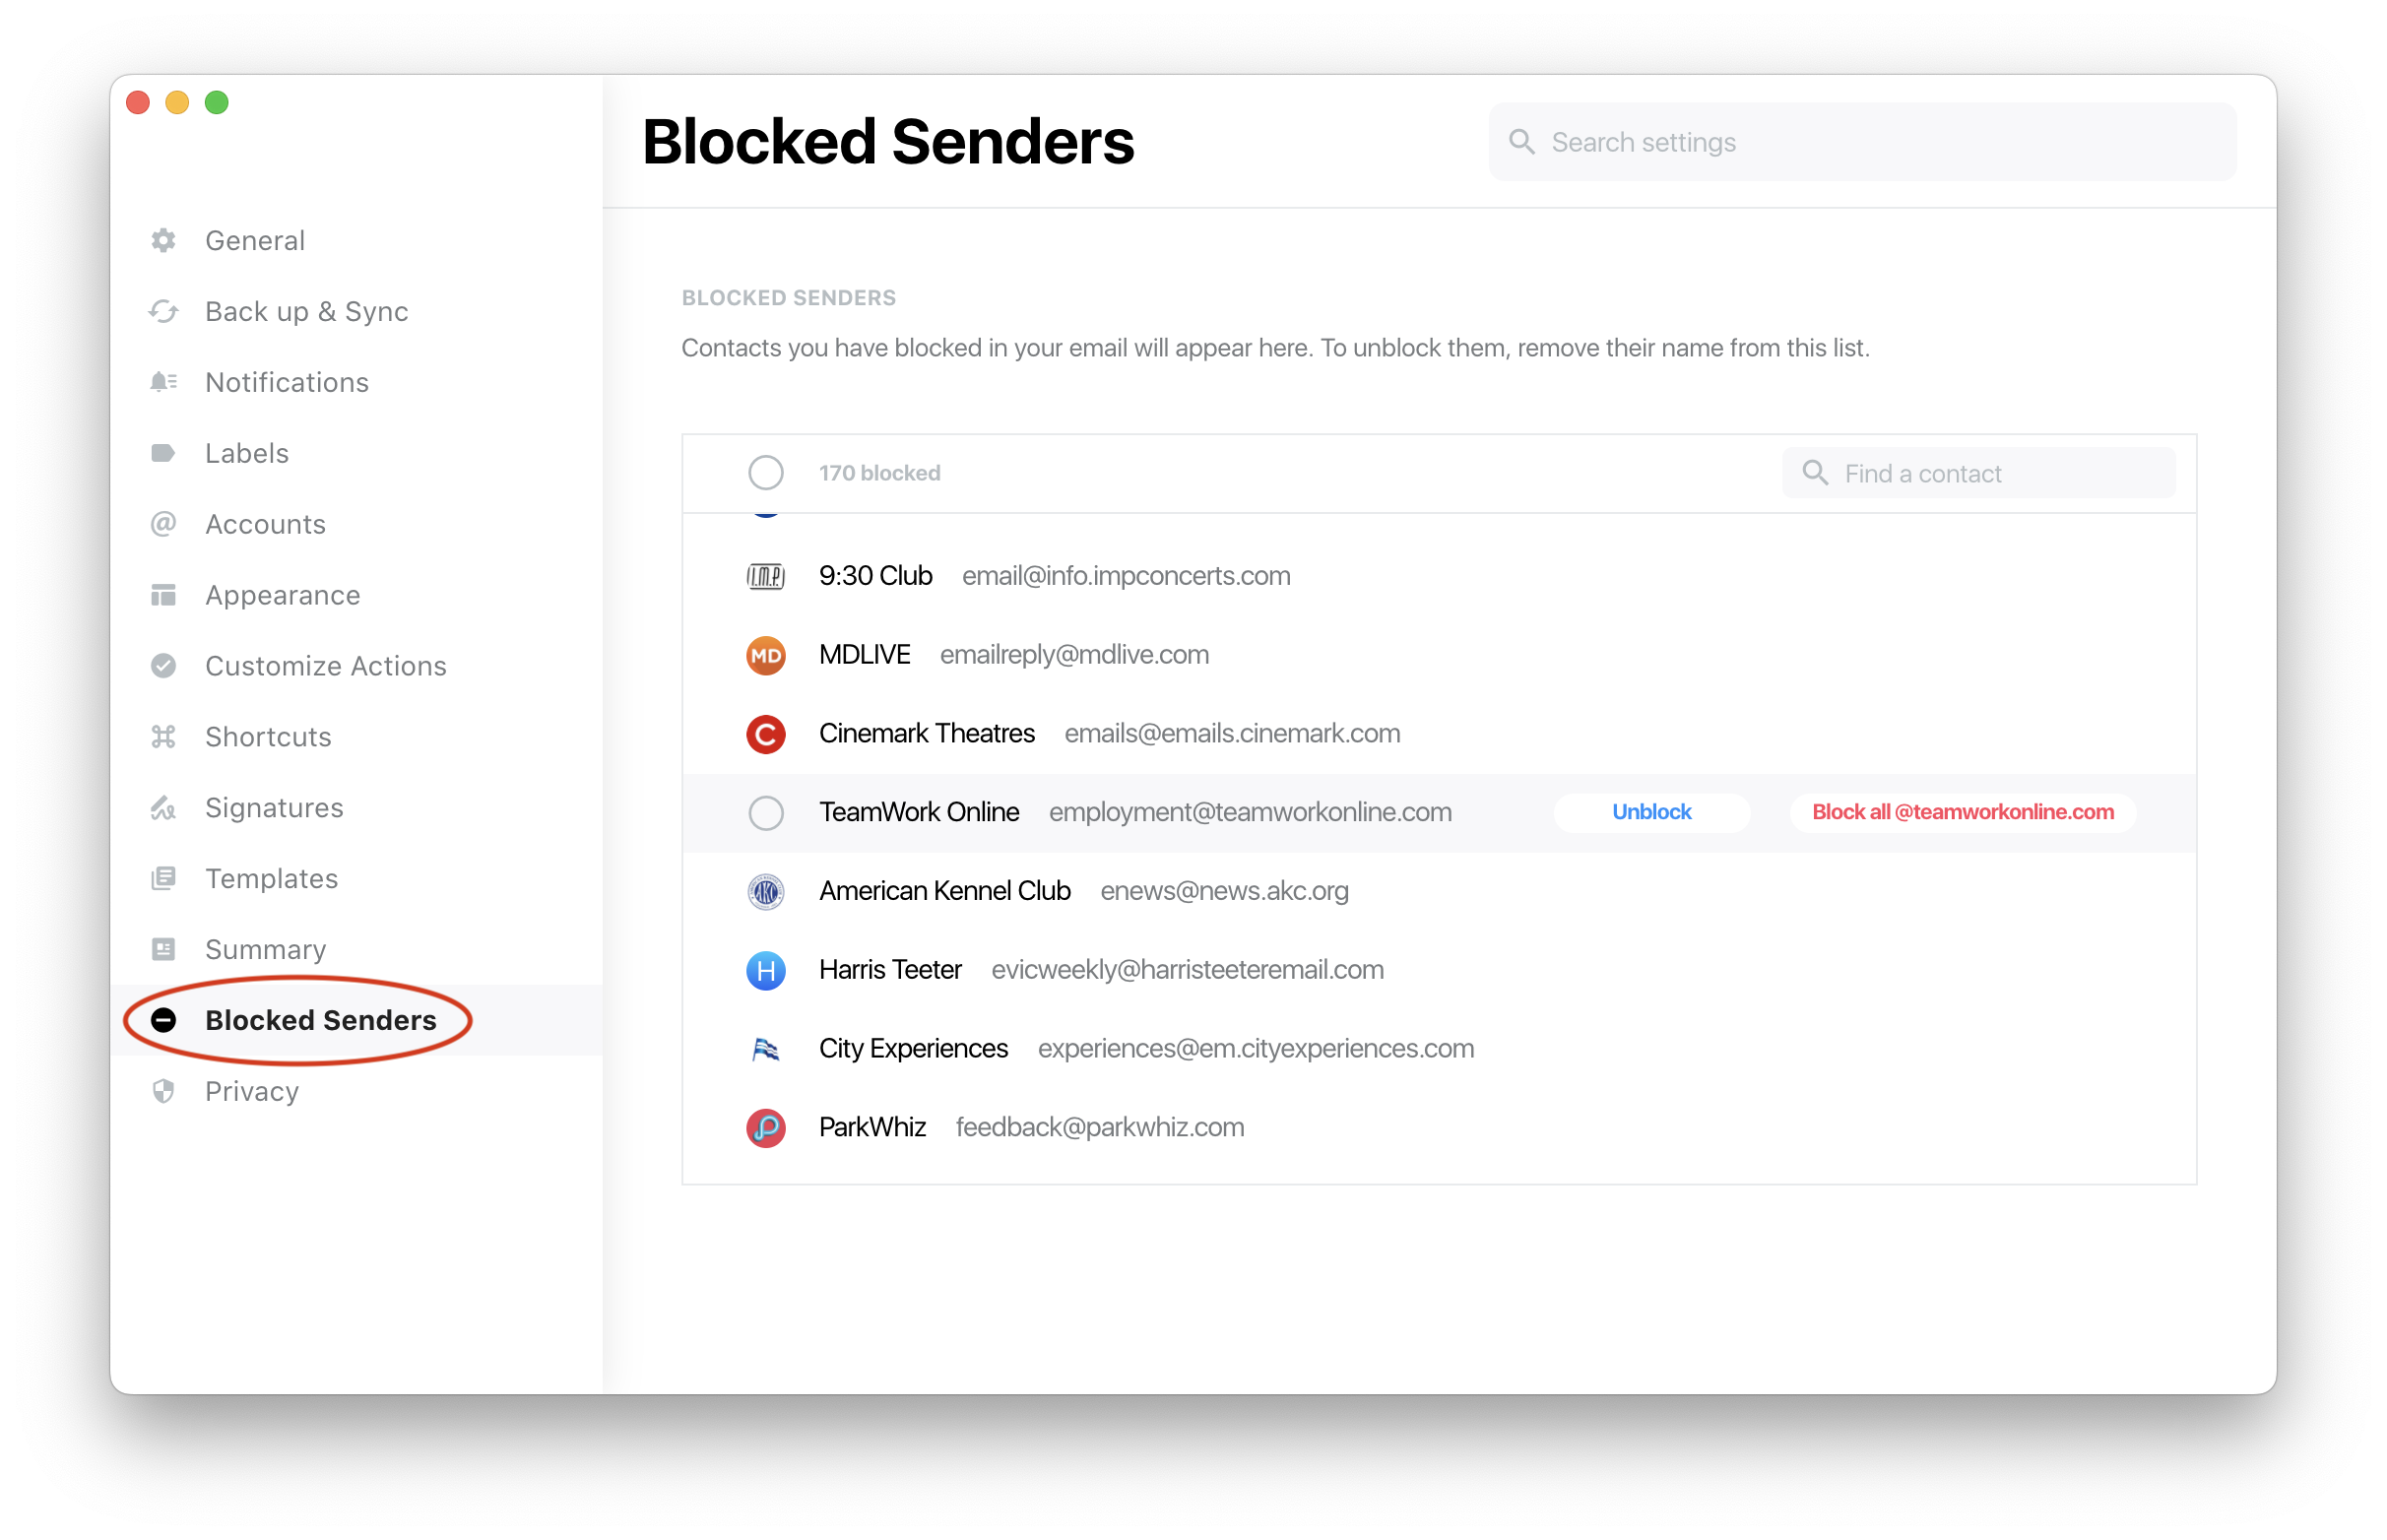
Task: Click Block all @teamworkonline.com
Action: [1963, 812]
